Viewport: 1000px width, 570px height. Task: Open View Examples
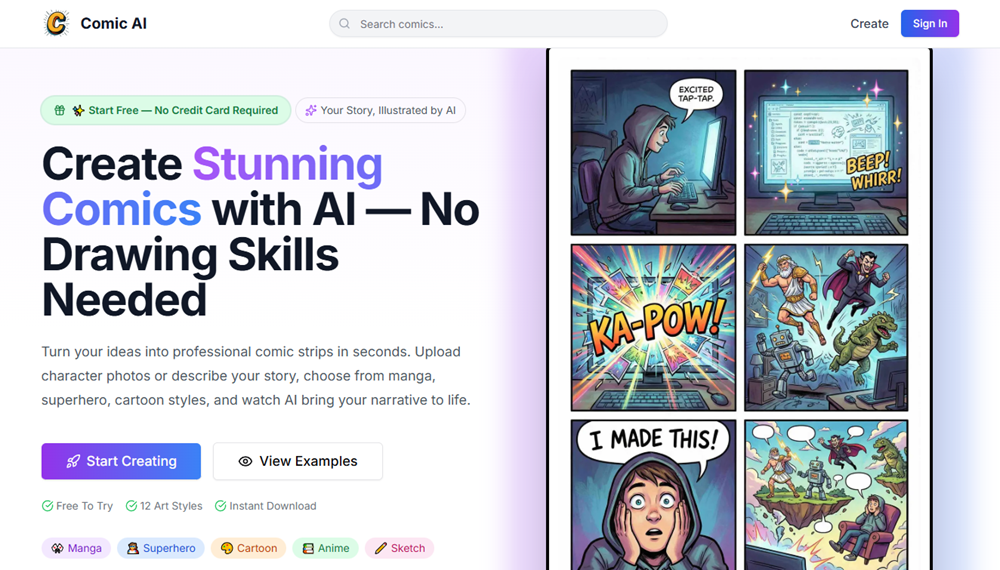pos(298,461)
